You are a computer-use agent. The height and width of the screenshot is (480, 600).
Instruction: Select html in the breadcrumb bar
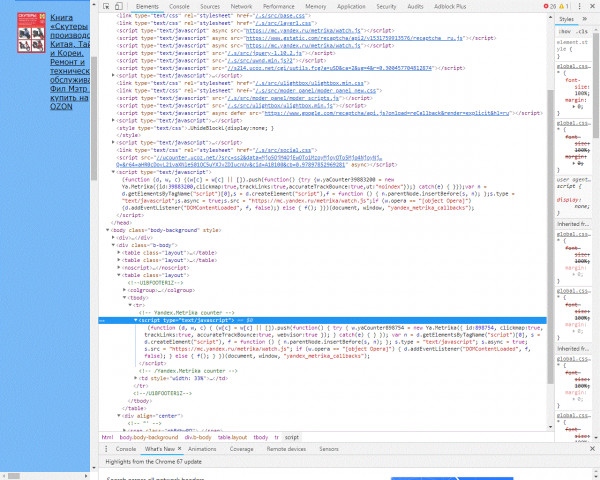click(107, 437)
